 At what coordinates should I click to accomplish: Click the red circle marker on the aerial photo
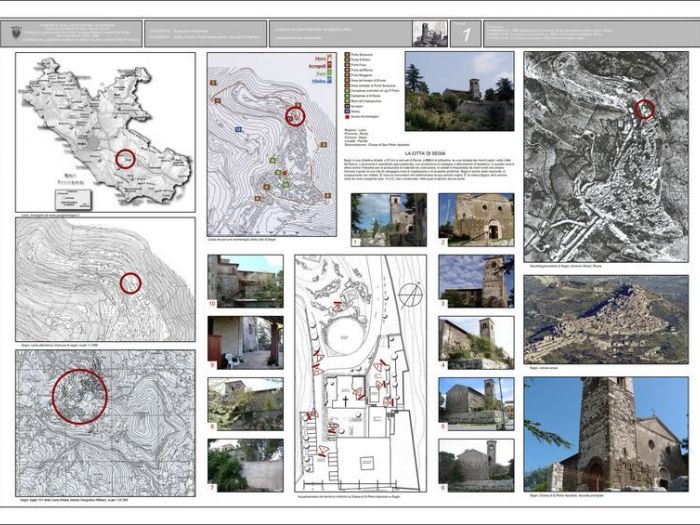[644, 108]
